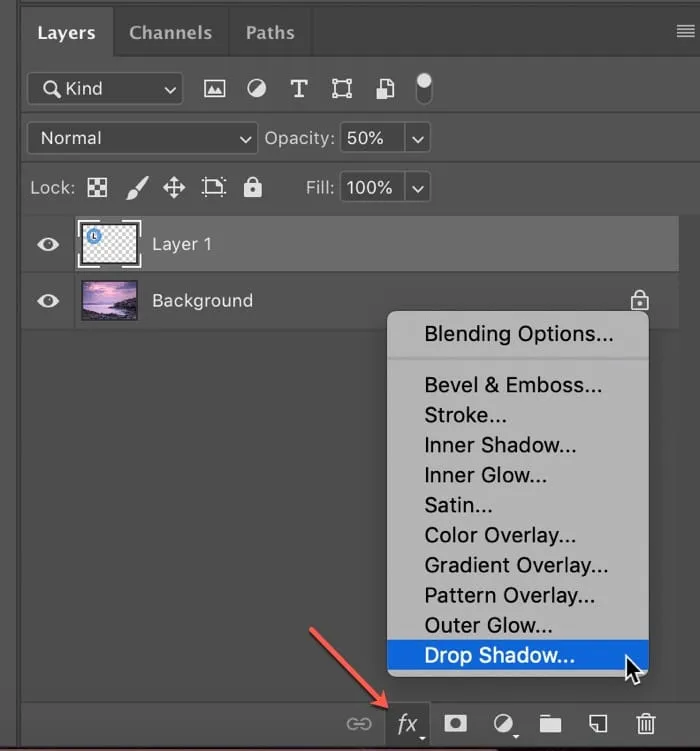Lock transparent pixels icon
The height and width of the screenshot is (751, 700).
[x=97, y=187]
